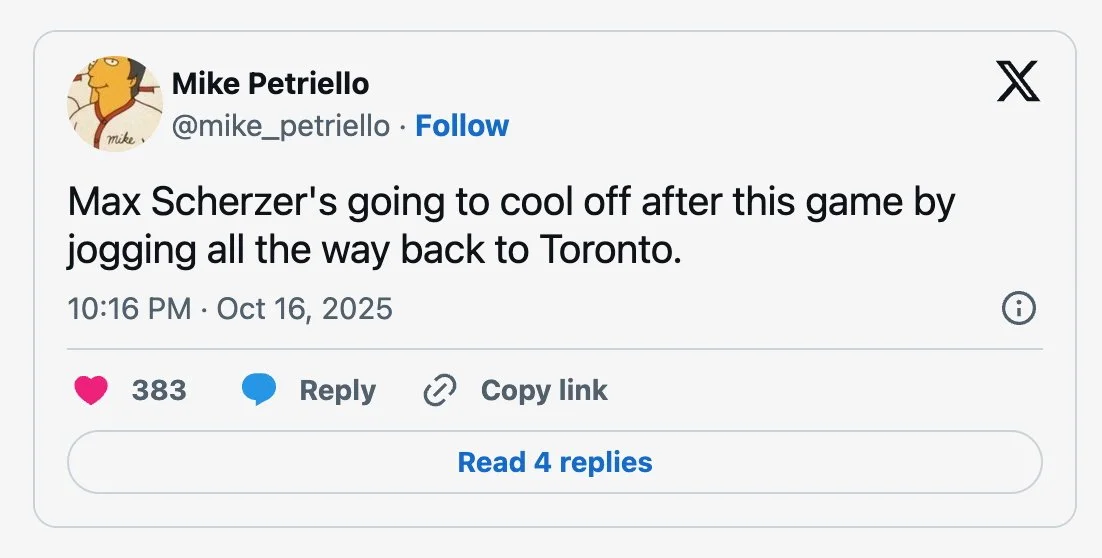
Task: Click the 383 likes count
Action: [159, 391]
